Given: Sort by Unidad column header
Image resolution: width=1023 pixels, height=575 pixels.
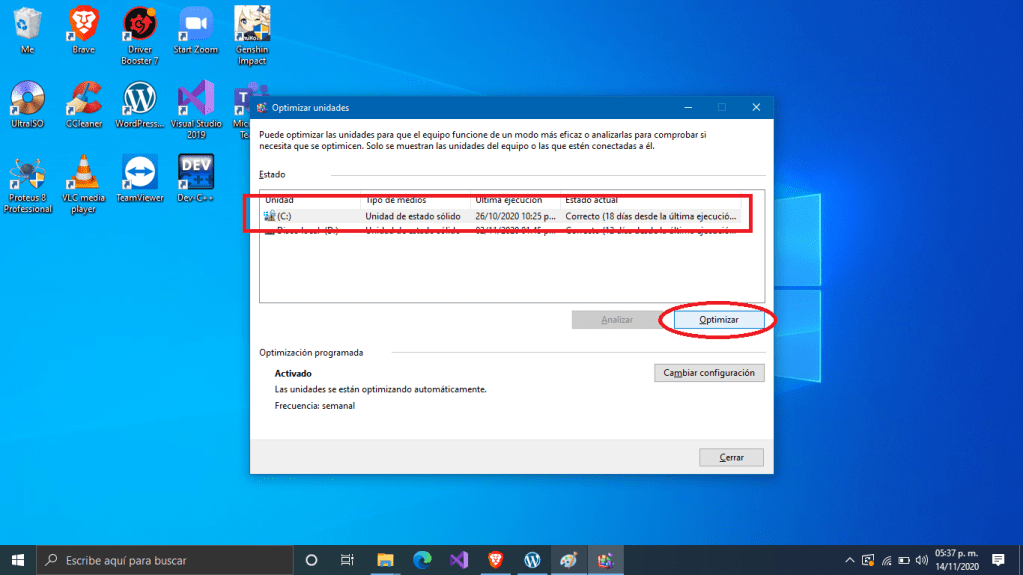Looking at the screenshot, I should (309, 200).
